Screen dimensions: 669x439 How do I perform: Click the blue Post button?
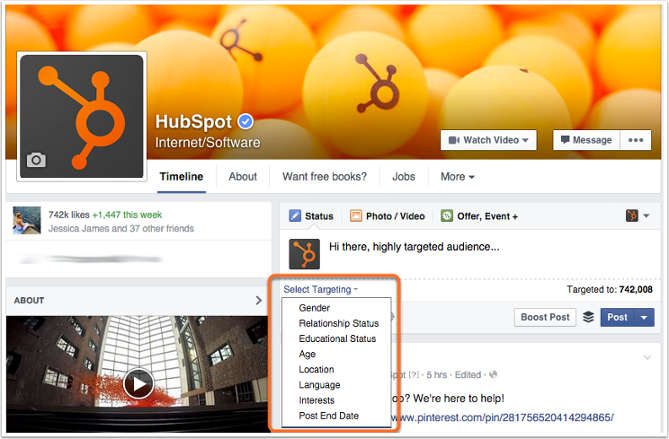pos(617,317)
